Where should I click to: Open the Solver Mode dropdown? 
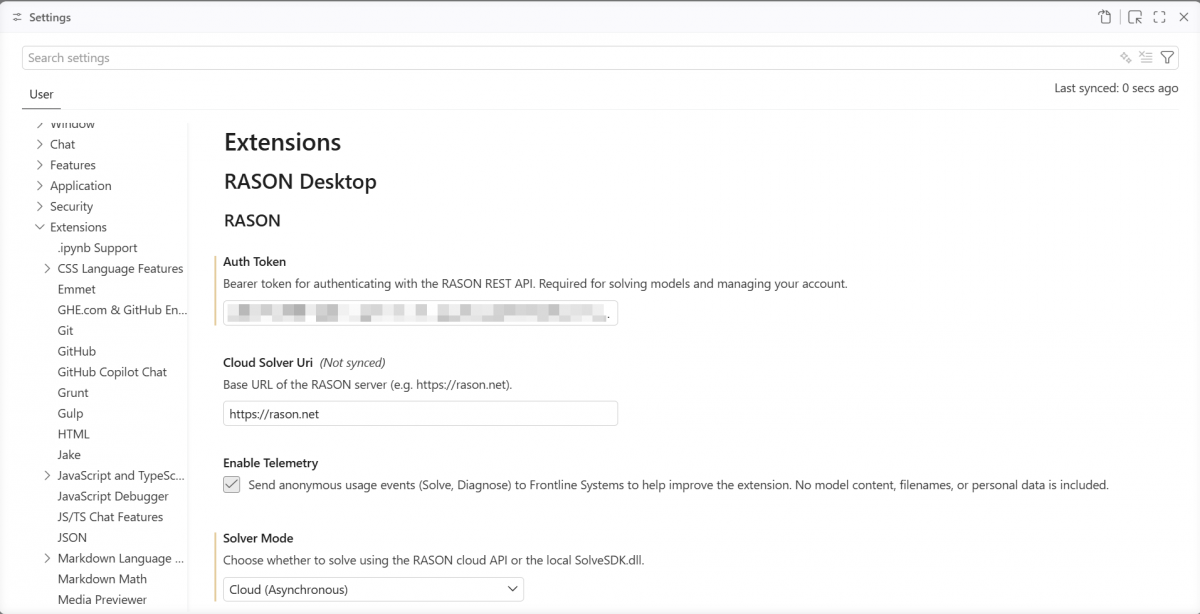point(373,590)
